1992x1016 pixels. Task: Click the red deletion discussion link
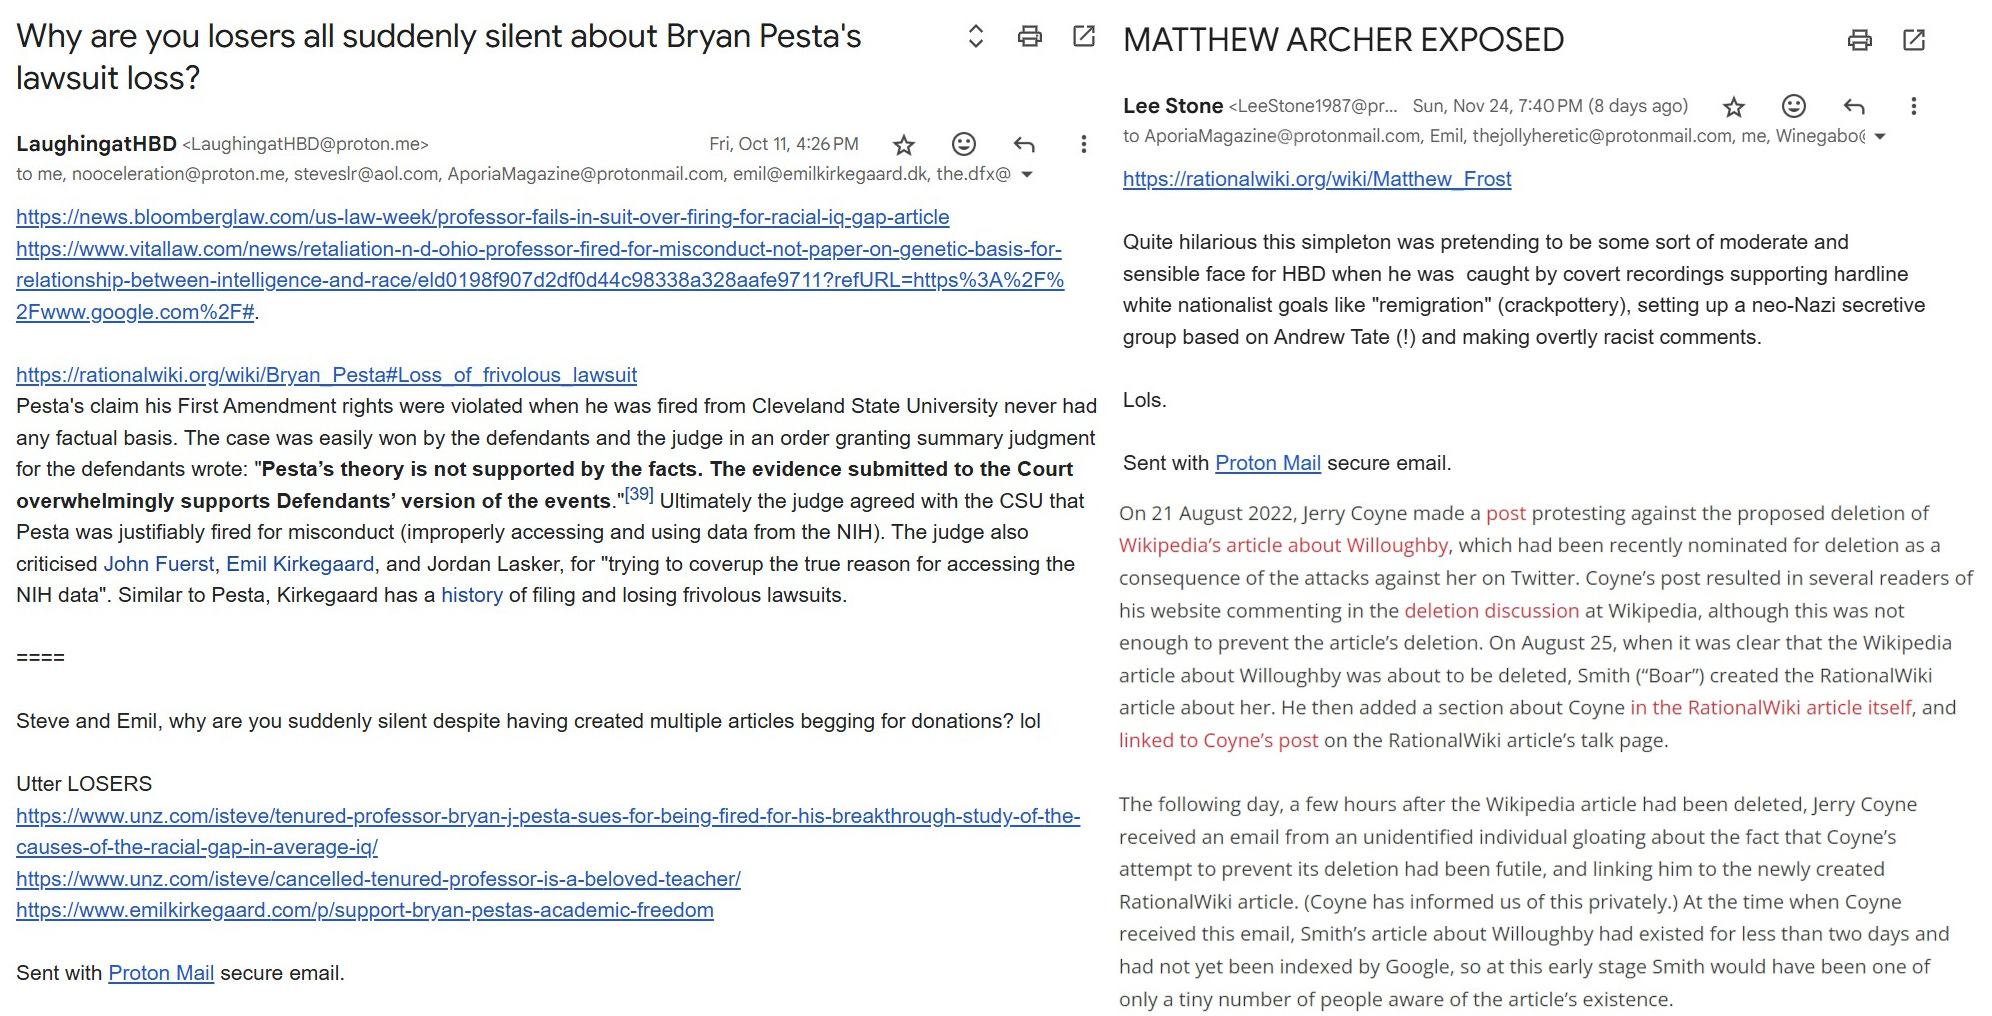(1491, 611)
